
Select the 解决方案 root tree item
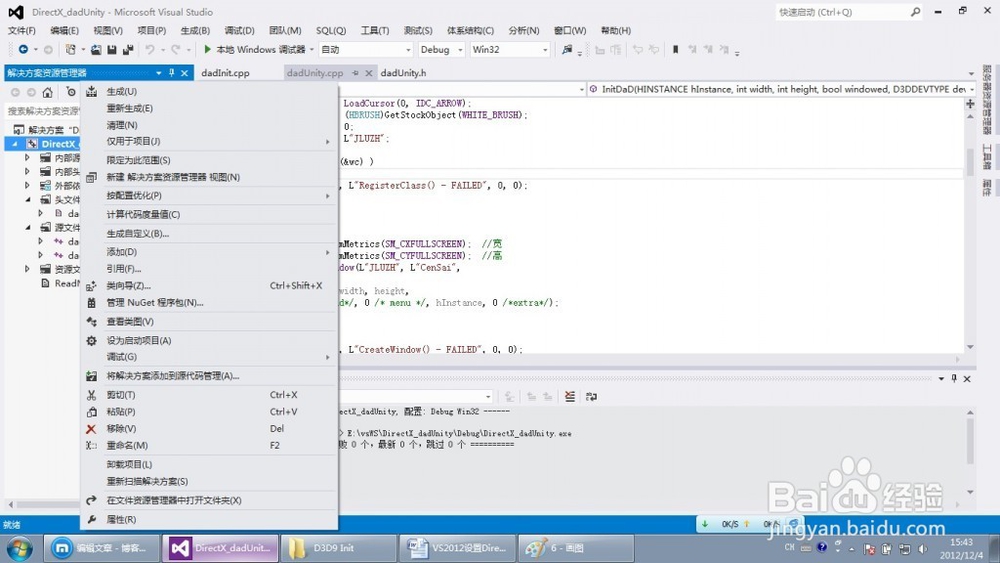click(x=46, y=130)
